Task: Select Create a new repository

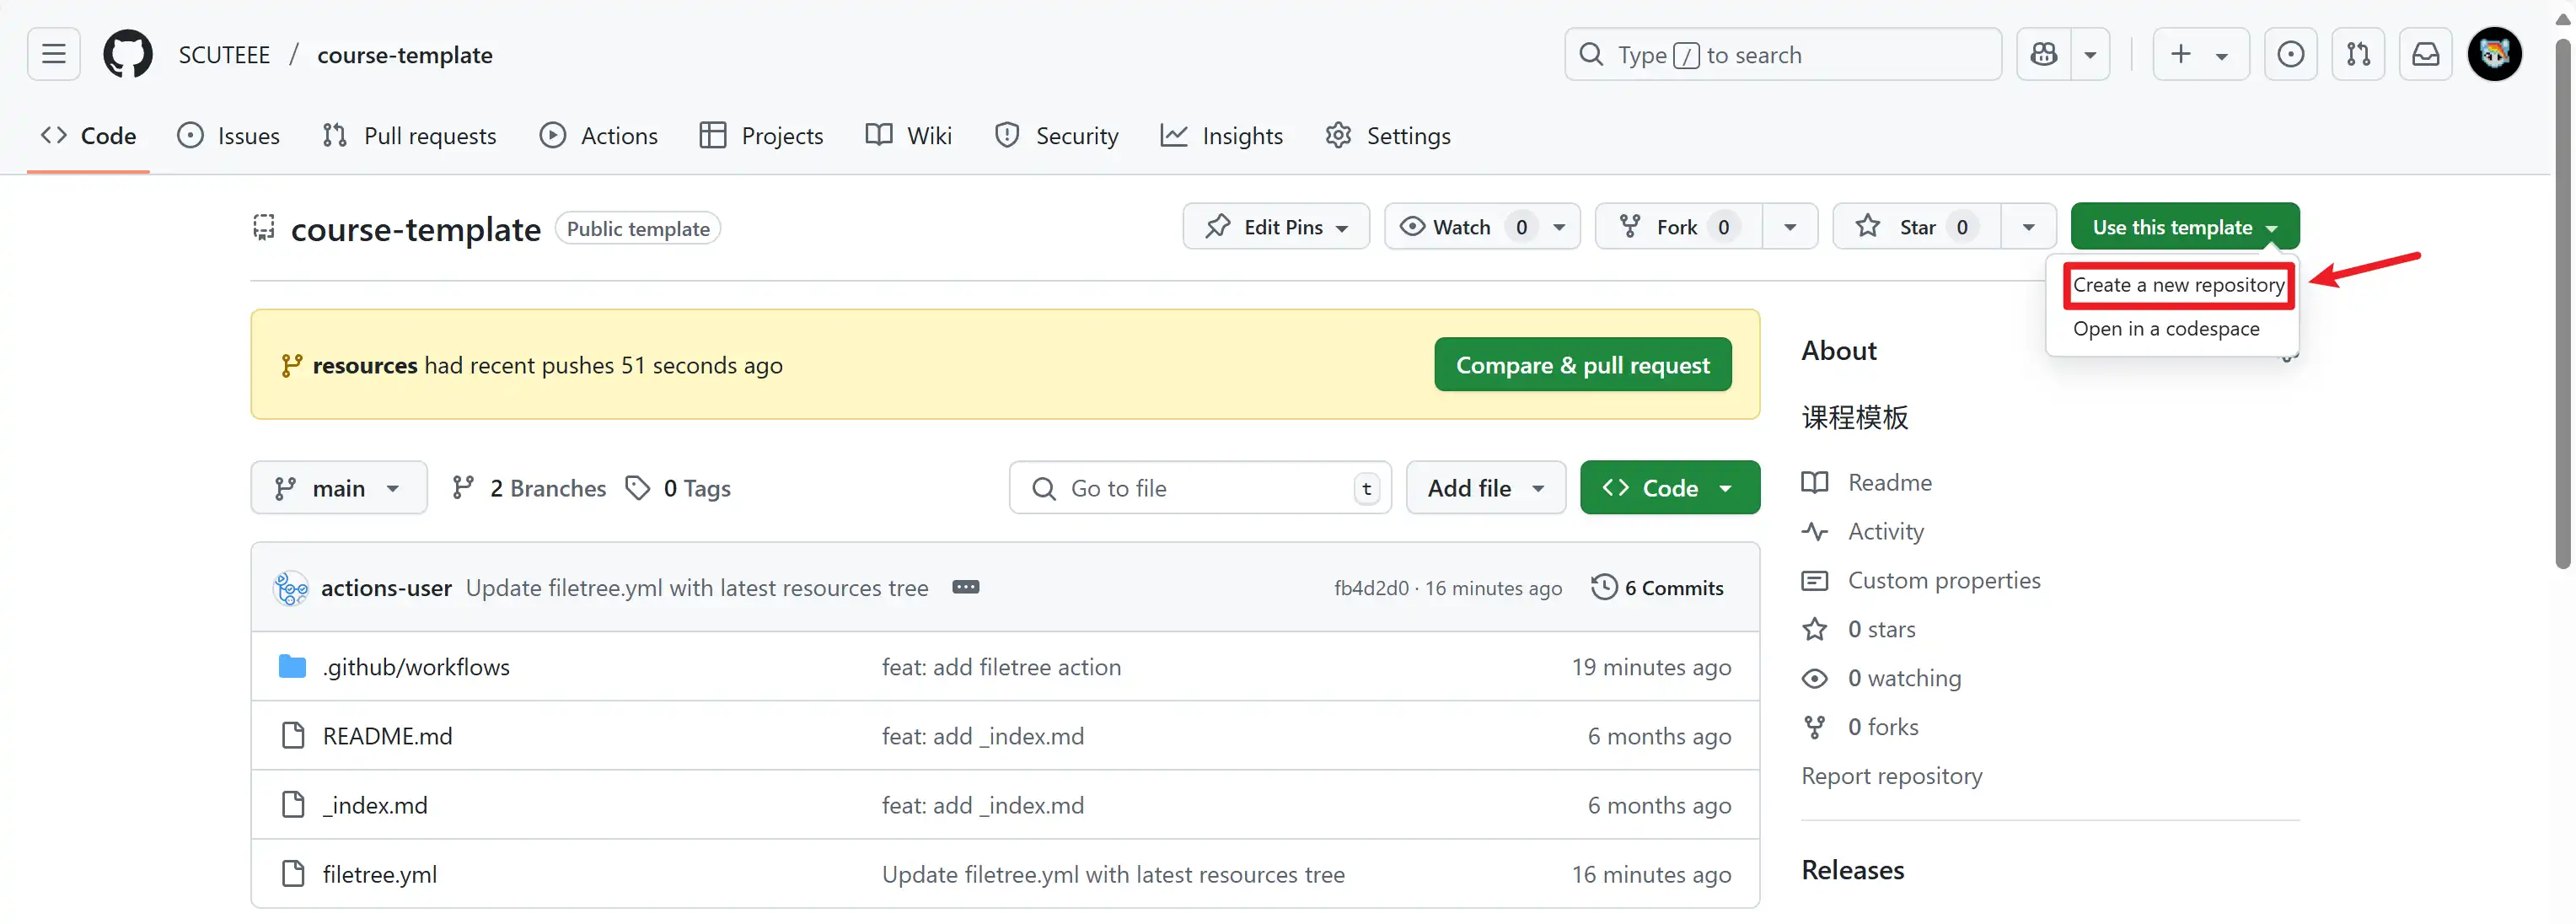Action: click(x=2178, y=285)
